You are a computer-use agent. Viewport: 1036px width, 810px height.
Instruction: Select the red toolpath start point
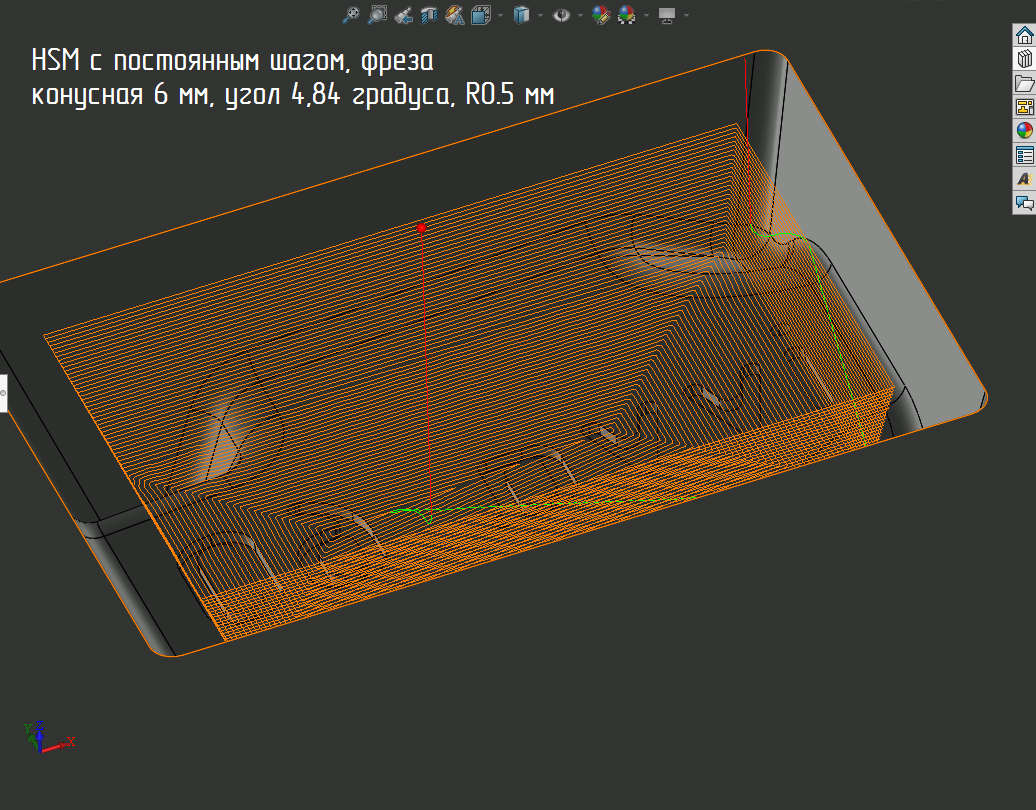[x=422, y=228]
